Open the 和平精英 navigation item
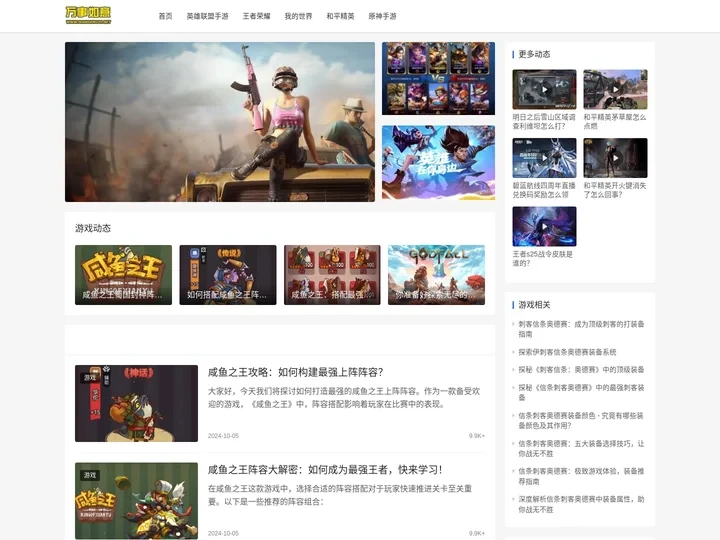The height and width of the screenshot is (540, 720). (x=340, y=16)
